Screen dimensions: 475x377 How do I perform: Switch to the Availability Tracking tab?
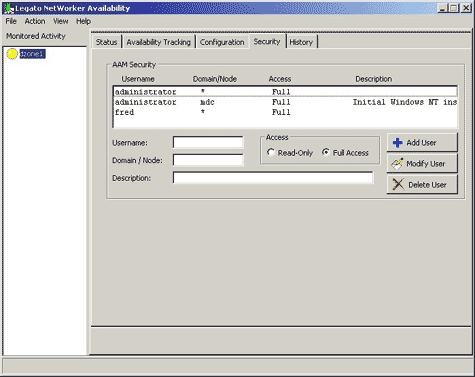159,42
